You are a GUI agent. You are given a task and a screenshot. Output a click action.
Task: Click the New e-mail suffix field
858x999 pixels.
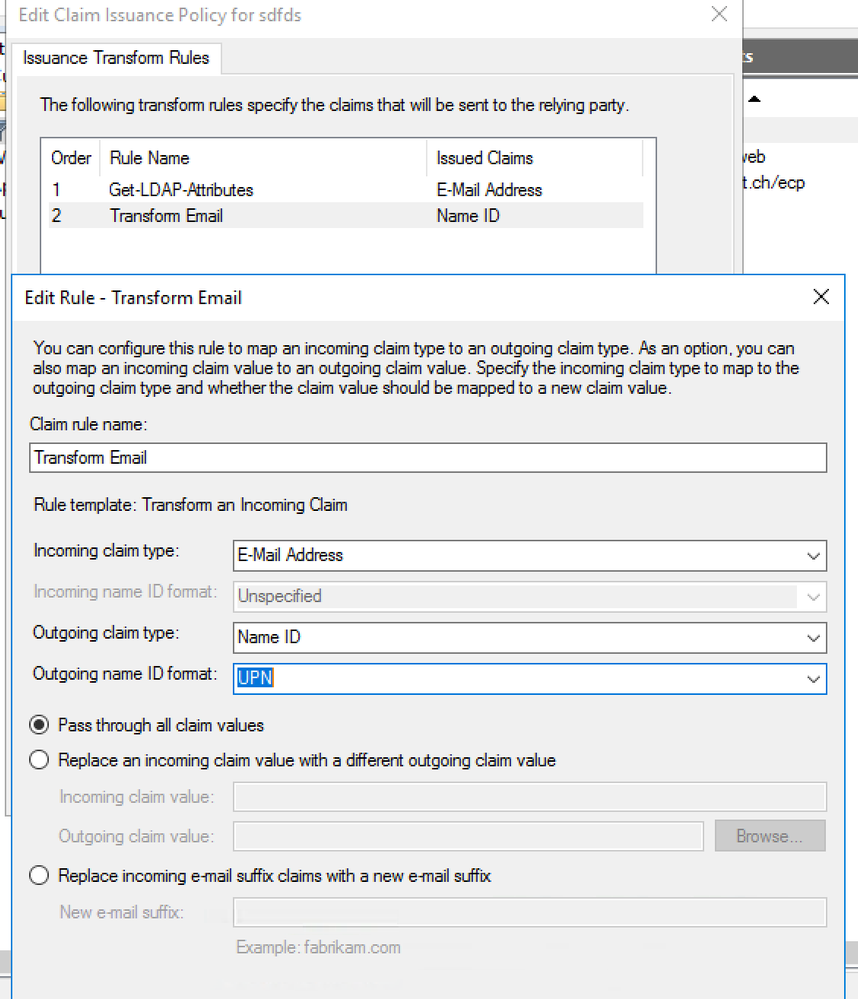(x=529, y=912)
